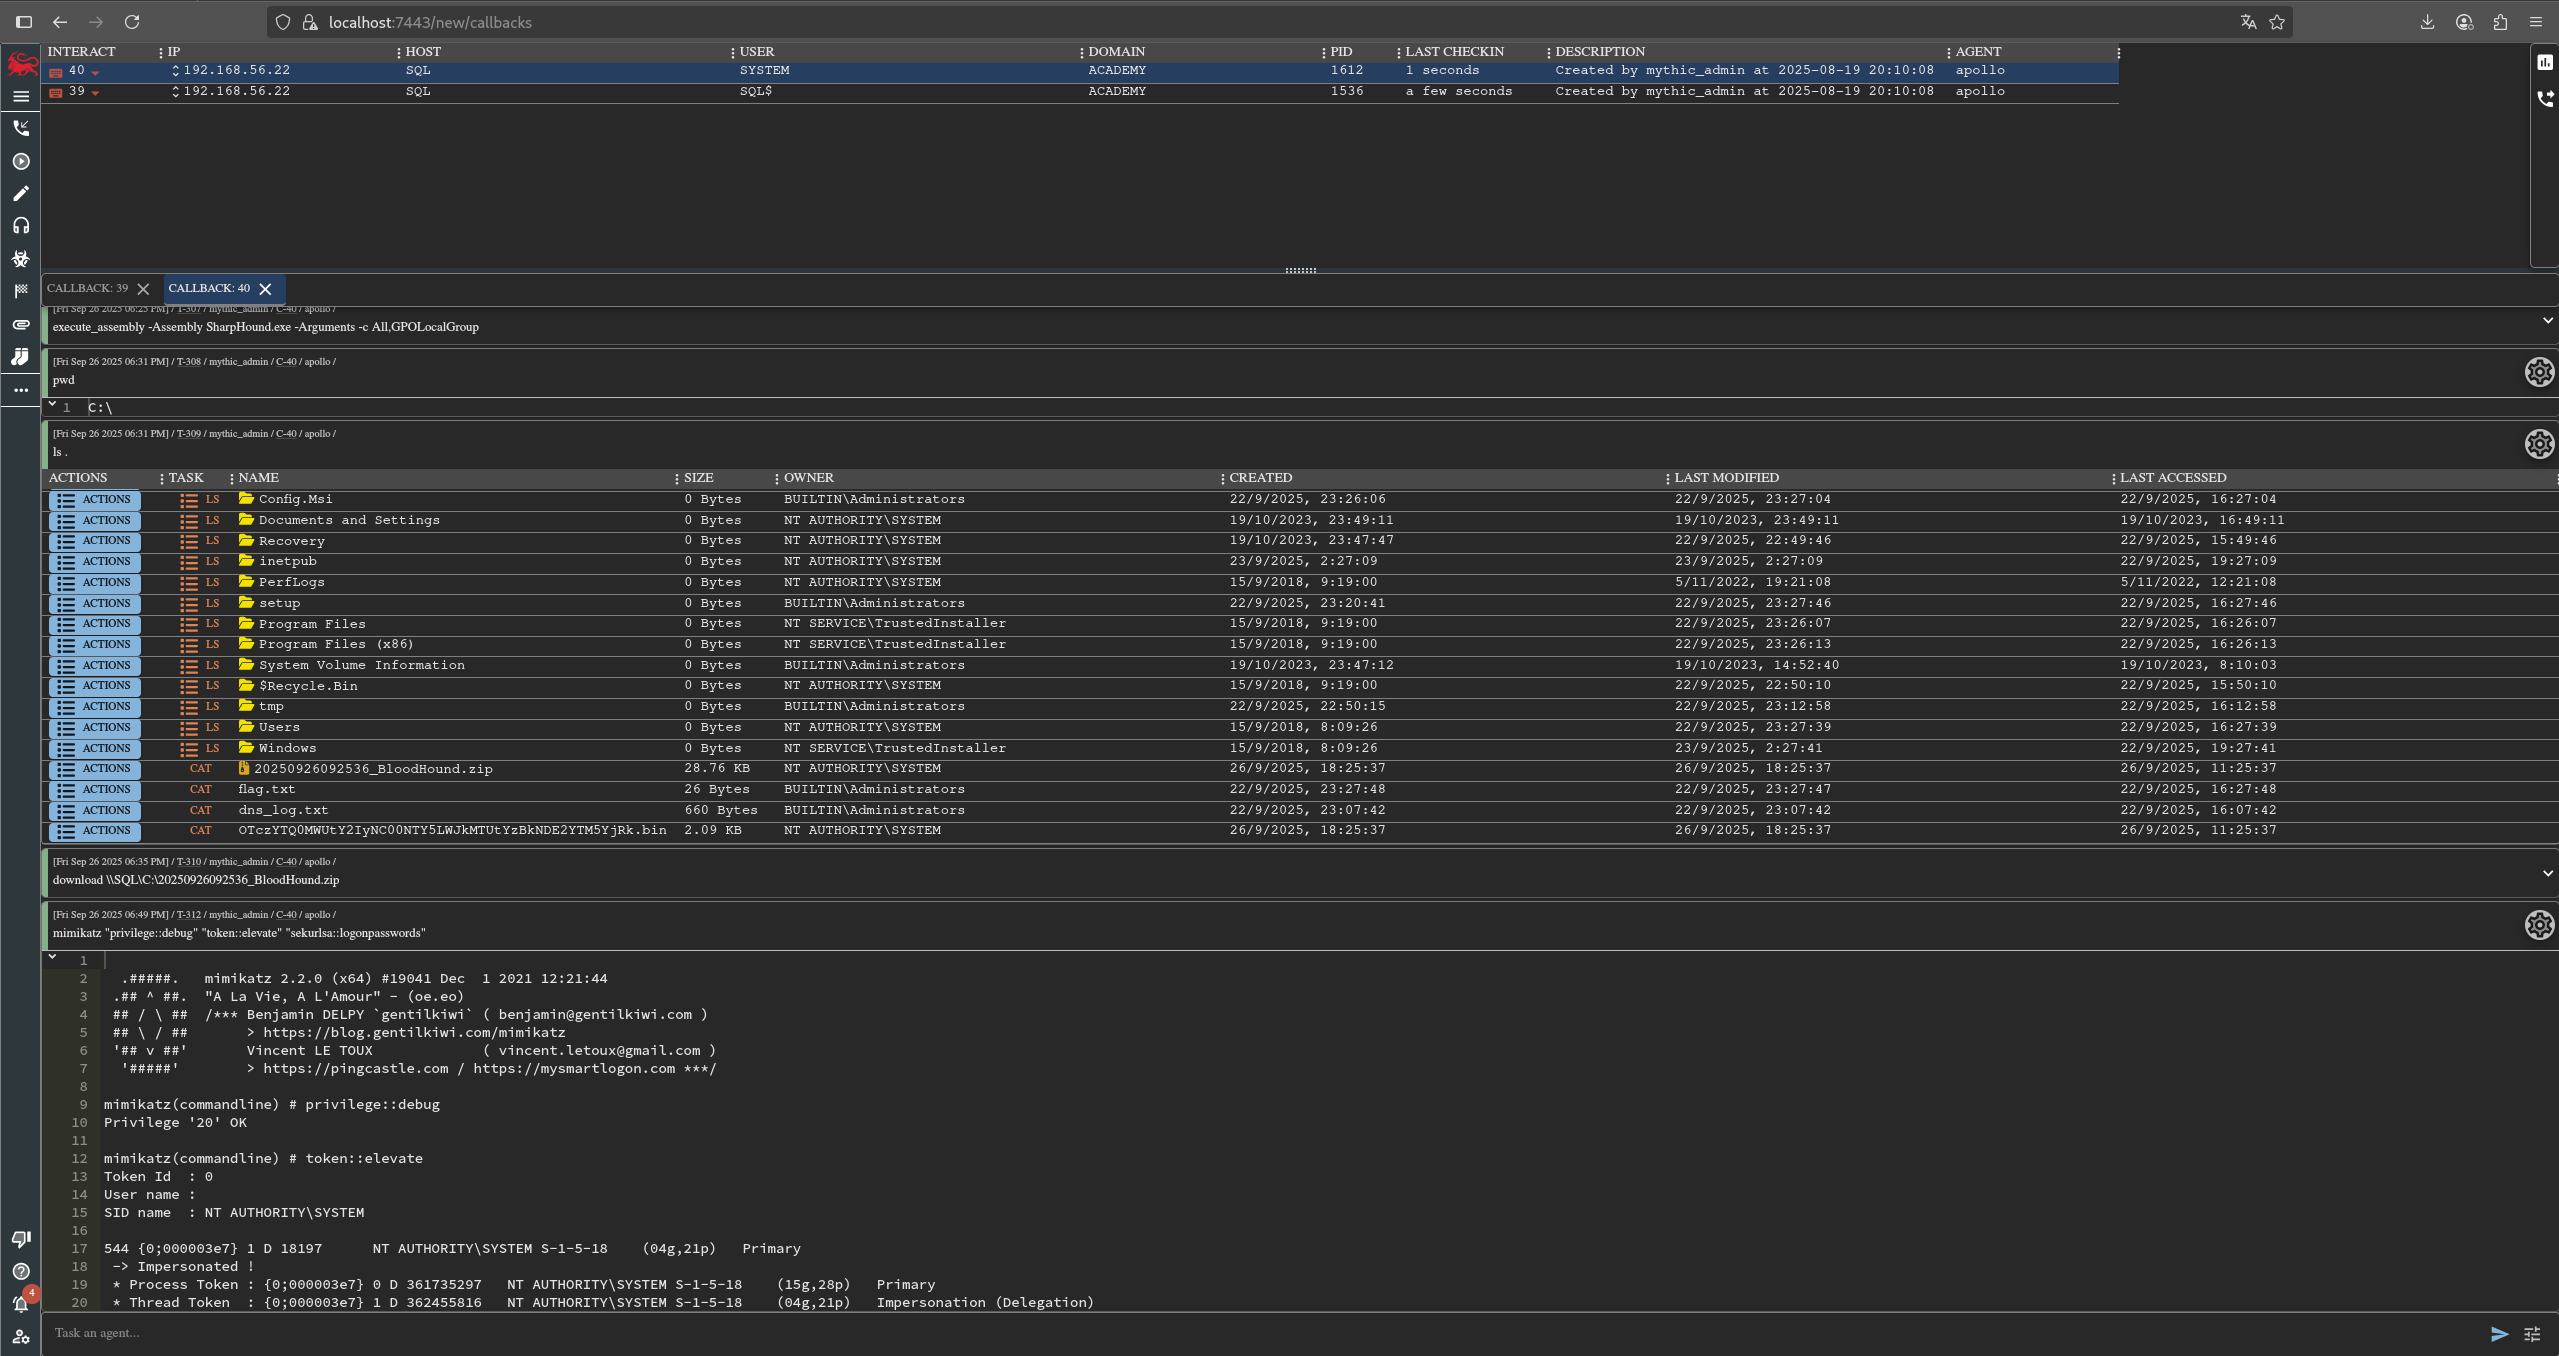The image size is (2559, 1356).
Task: Open the socks proxies sidebar icon
Action: 21,357
